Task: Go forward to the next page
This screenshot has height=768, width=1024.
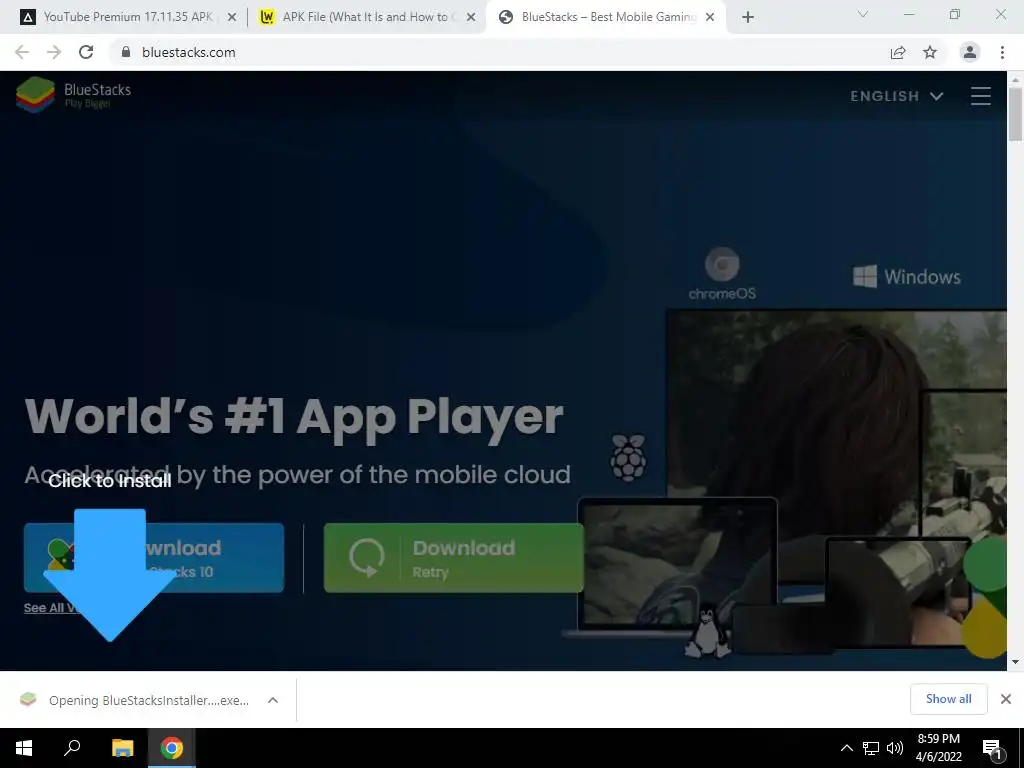Action: [x=54, y=52]
